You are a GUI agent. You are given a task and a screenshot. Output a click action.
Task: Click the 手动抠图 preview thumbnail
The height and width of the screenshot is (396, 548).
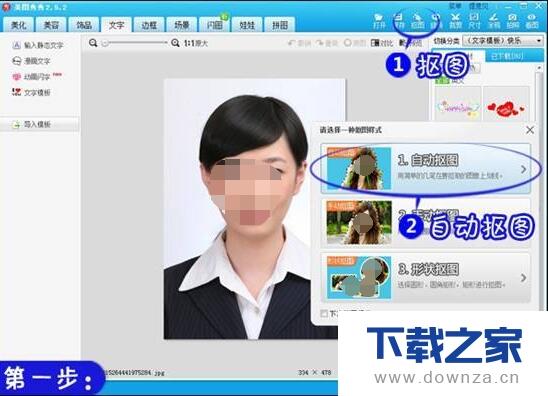coord(359,222)
